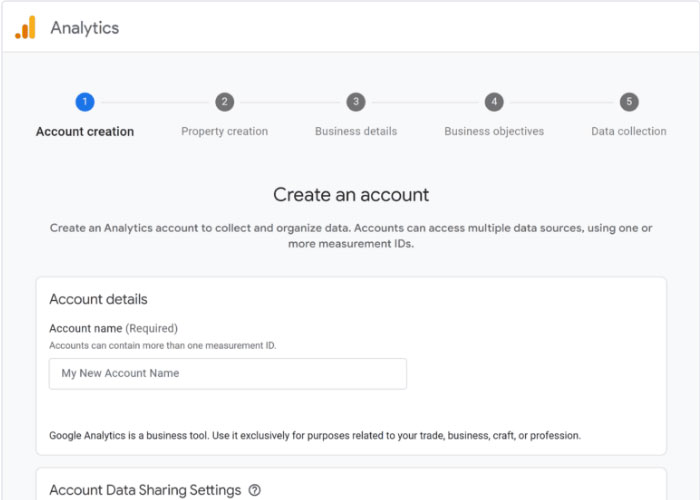Click the Create an account heading

click(x=351, y=195)
